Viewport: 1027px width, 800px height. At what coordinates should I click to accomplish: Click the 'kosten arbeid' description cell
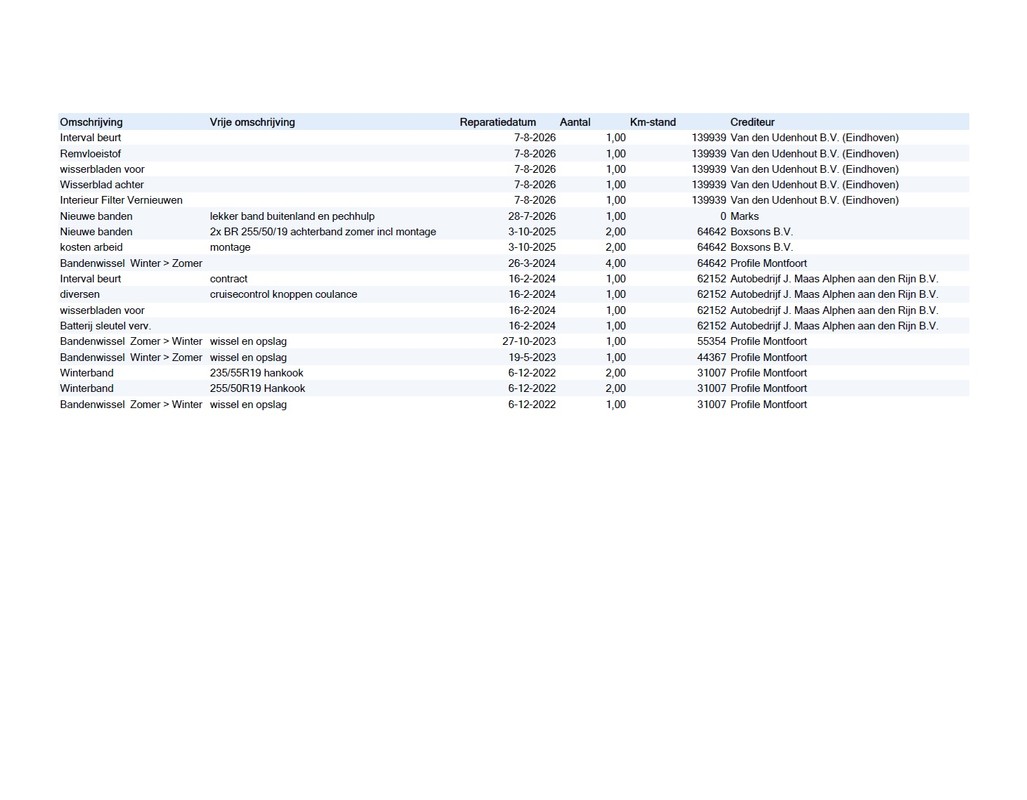(91, 248)
